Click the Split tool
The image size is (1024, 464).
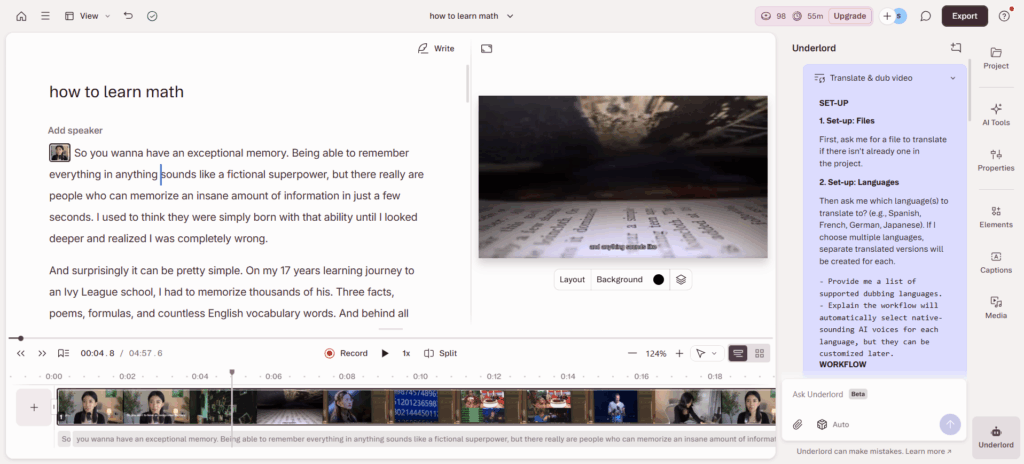(440, 354)
